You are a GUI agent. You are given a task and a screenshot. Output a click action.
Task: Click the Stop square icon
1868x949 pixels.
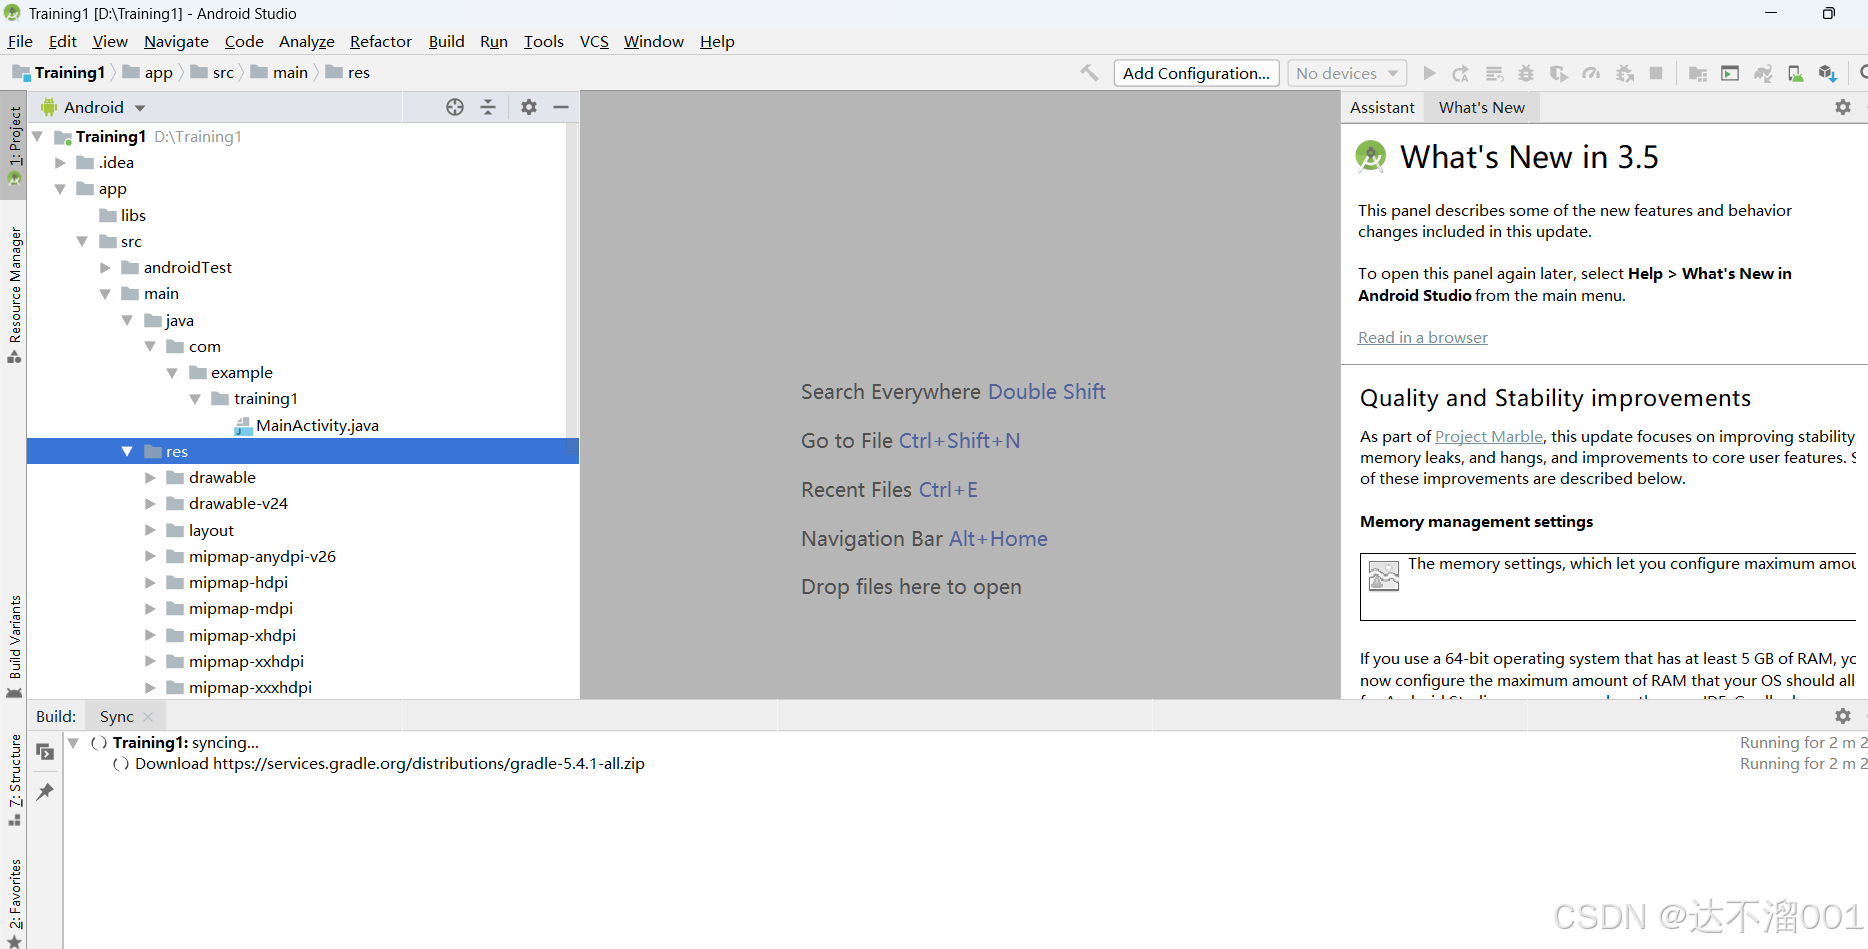[x=1656, y=73]
